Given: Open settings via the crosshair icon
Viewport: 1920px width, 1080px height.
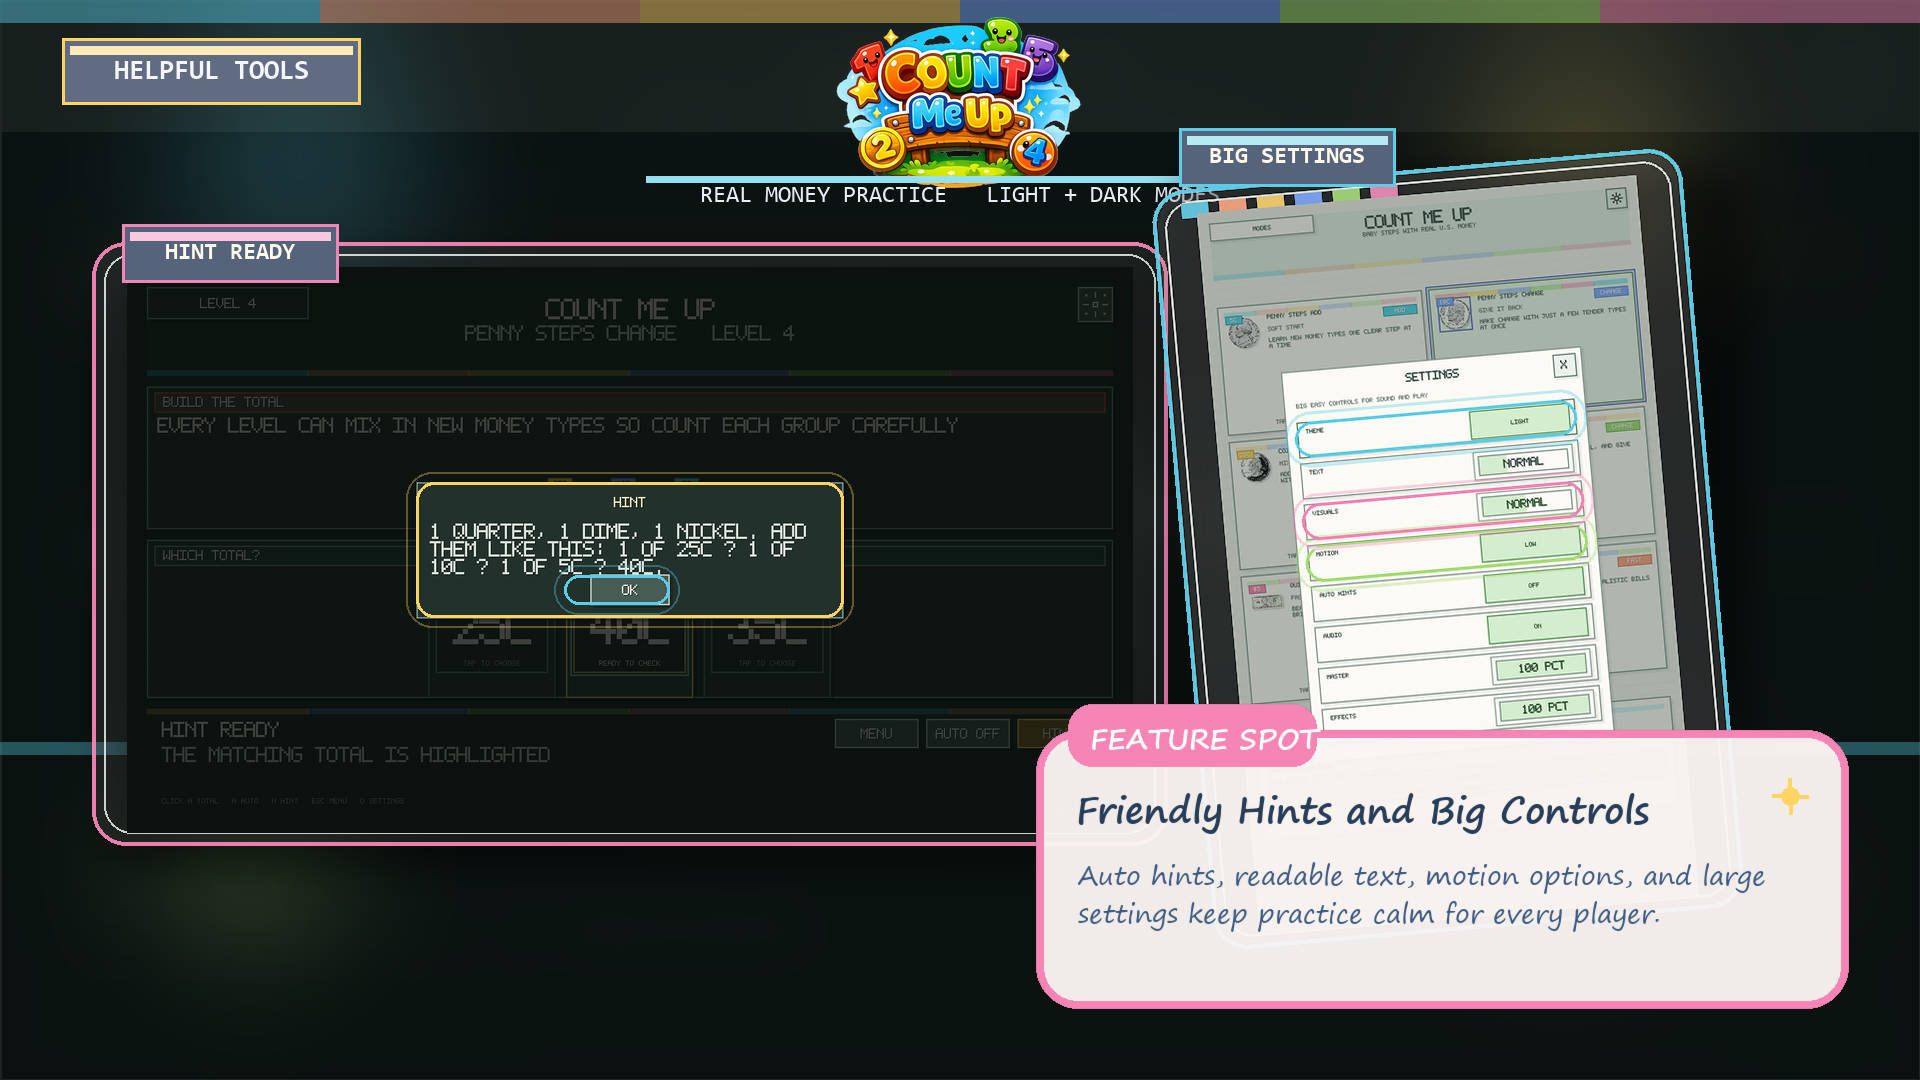Looking at the screenshot, I should tap(1095, 304).
